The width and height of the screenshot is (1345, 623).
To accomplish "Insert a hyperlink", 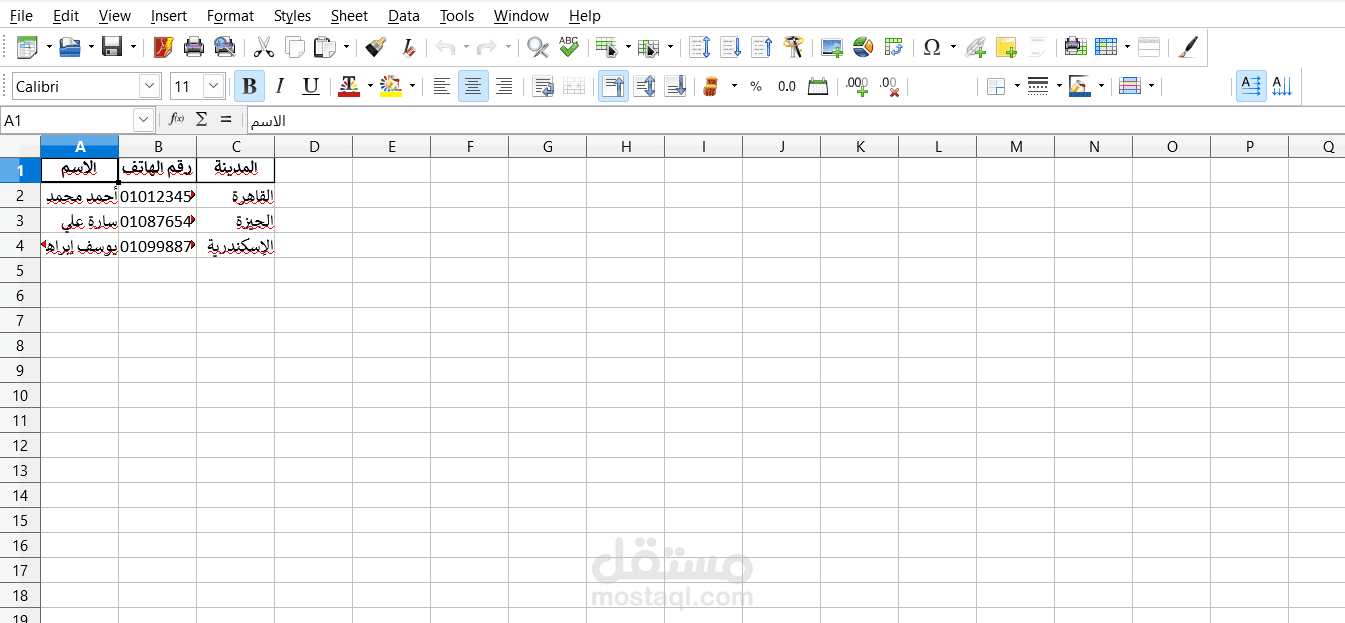I will [x=976, y=47].
